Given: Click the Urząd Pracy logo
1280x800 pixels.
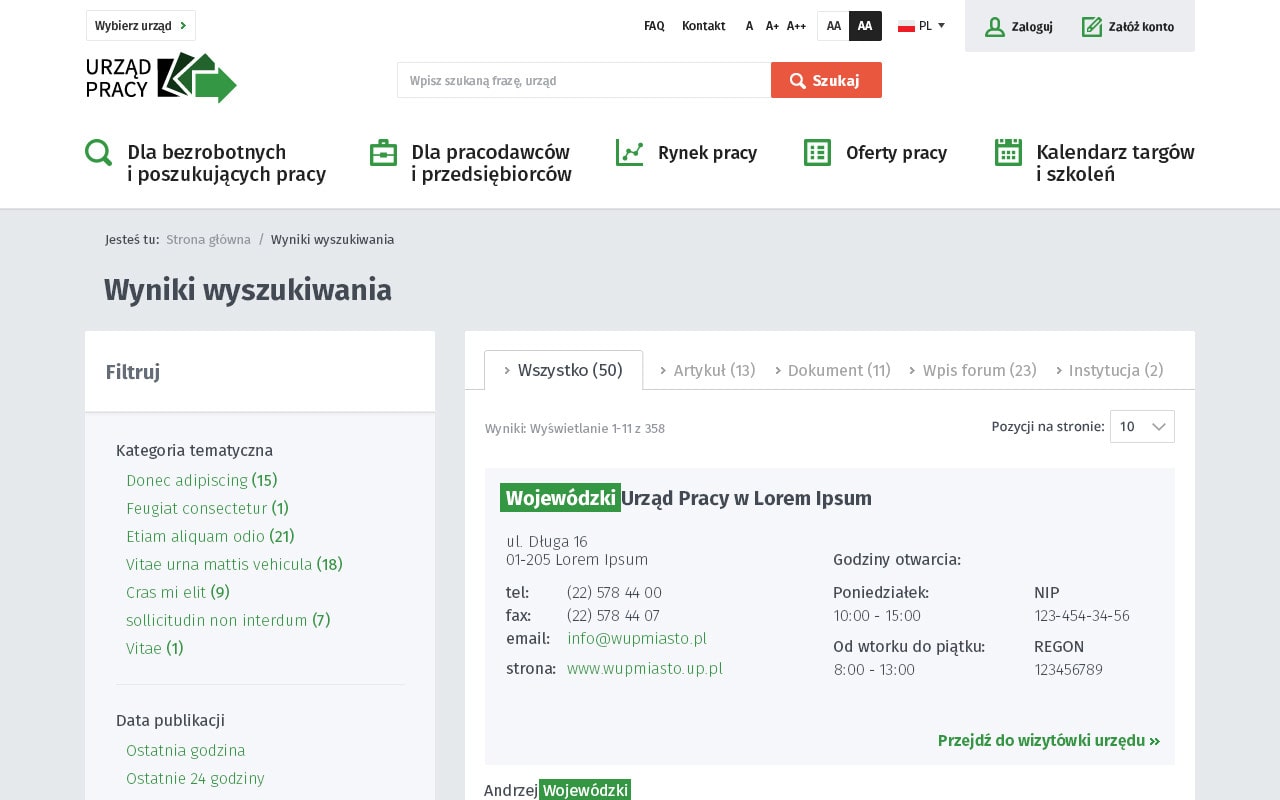Looking at the screenshot, I should 161,78.
